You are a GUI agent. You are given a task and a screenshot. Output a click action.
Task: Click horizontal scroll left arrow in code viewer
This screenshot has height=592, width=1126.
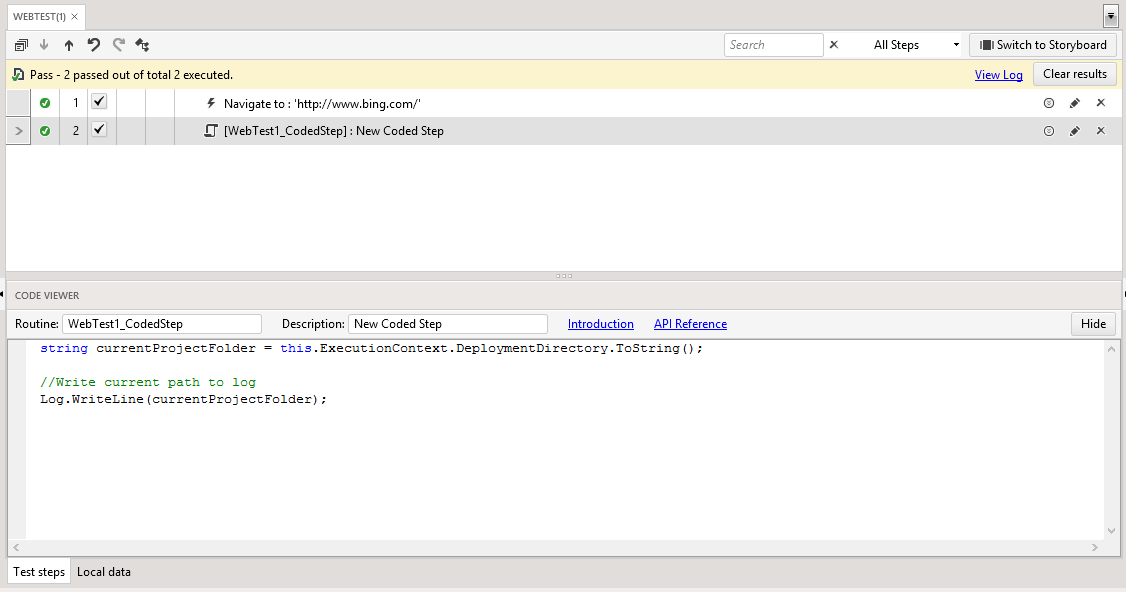[x=17, y=547]
